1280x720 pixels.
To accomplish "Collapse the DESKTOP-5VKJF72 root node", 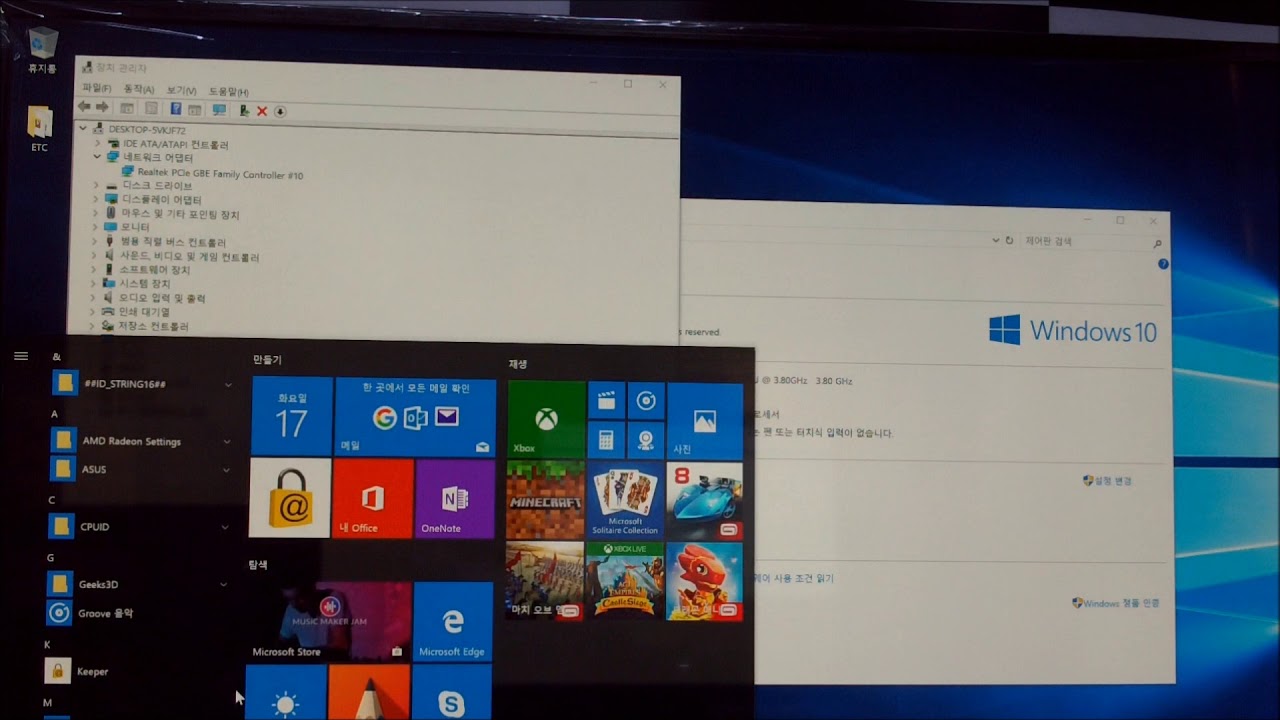I will 83,129.
